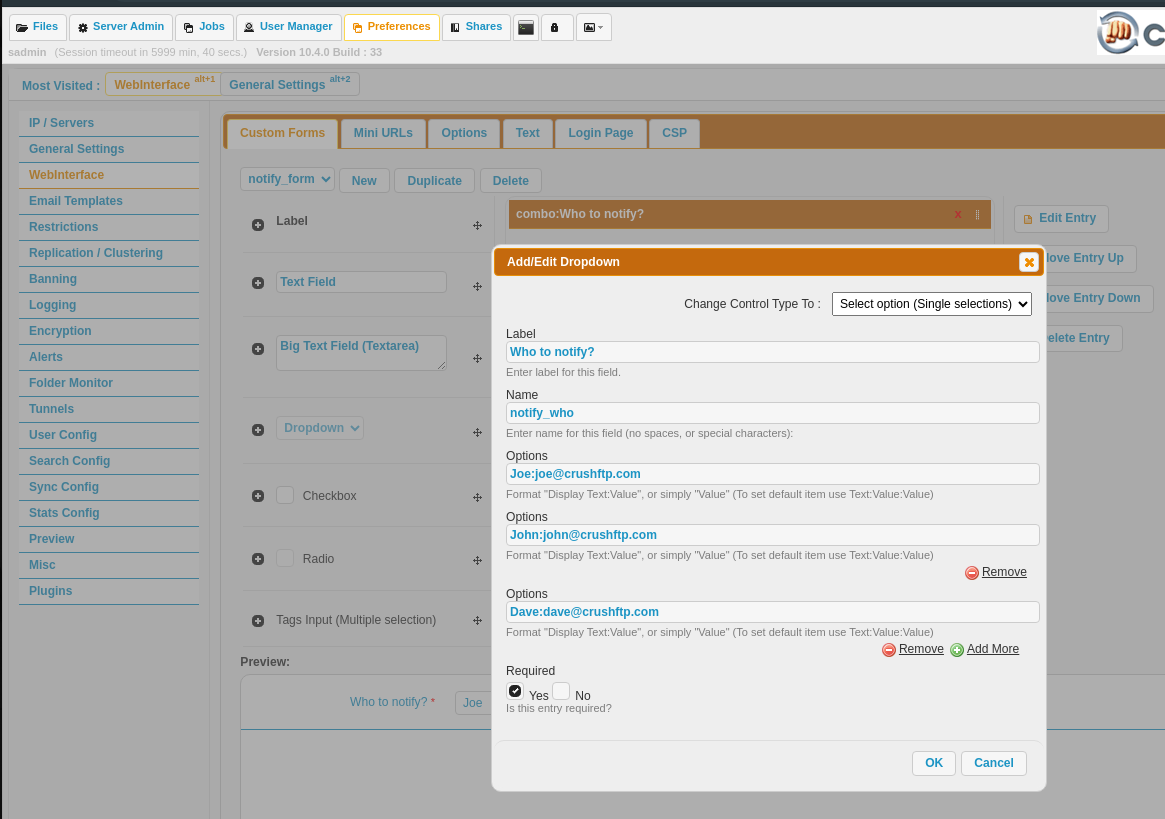Open the terminal console icon in toolbar
Screen dimensions: 1165x819
[x=526, y=27]
